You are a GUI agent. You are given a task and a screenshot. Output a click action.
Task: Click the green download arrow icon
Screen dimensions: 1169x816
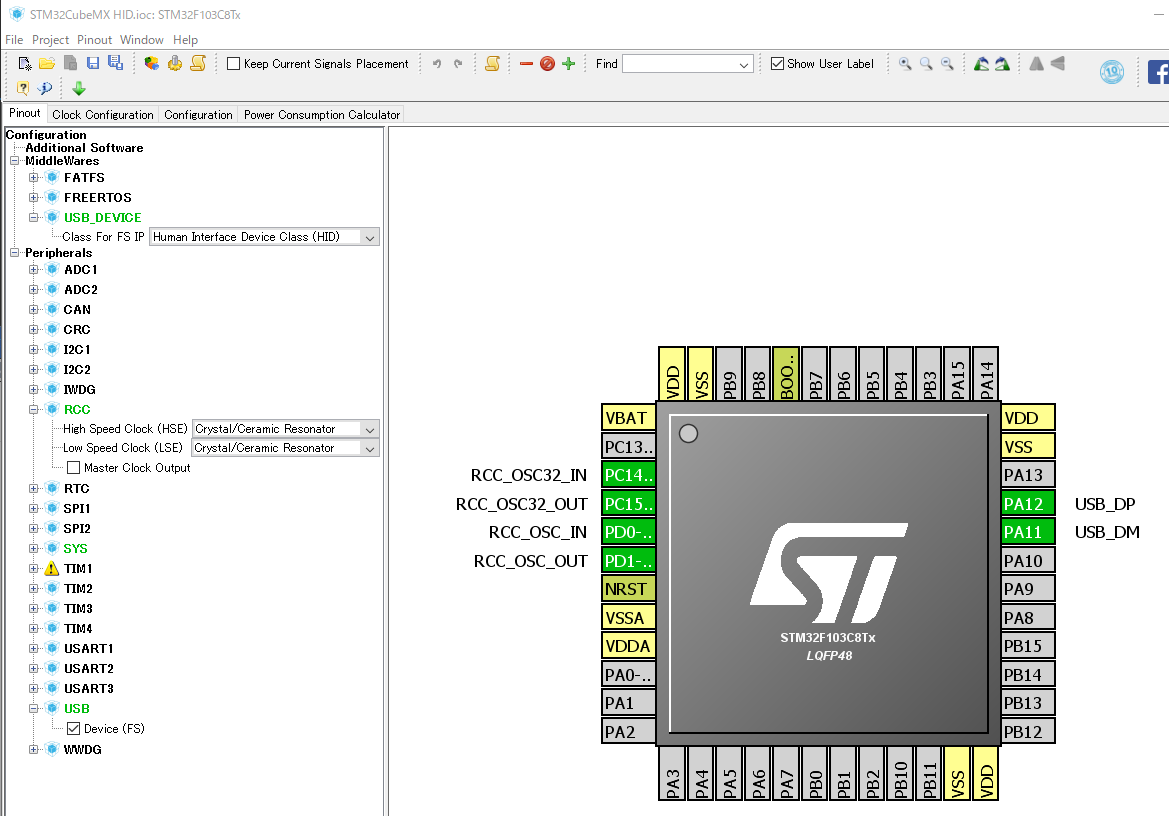pos(79,89)
